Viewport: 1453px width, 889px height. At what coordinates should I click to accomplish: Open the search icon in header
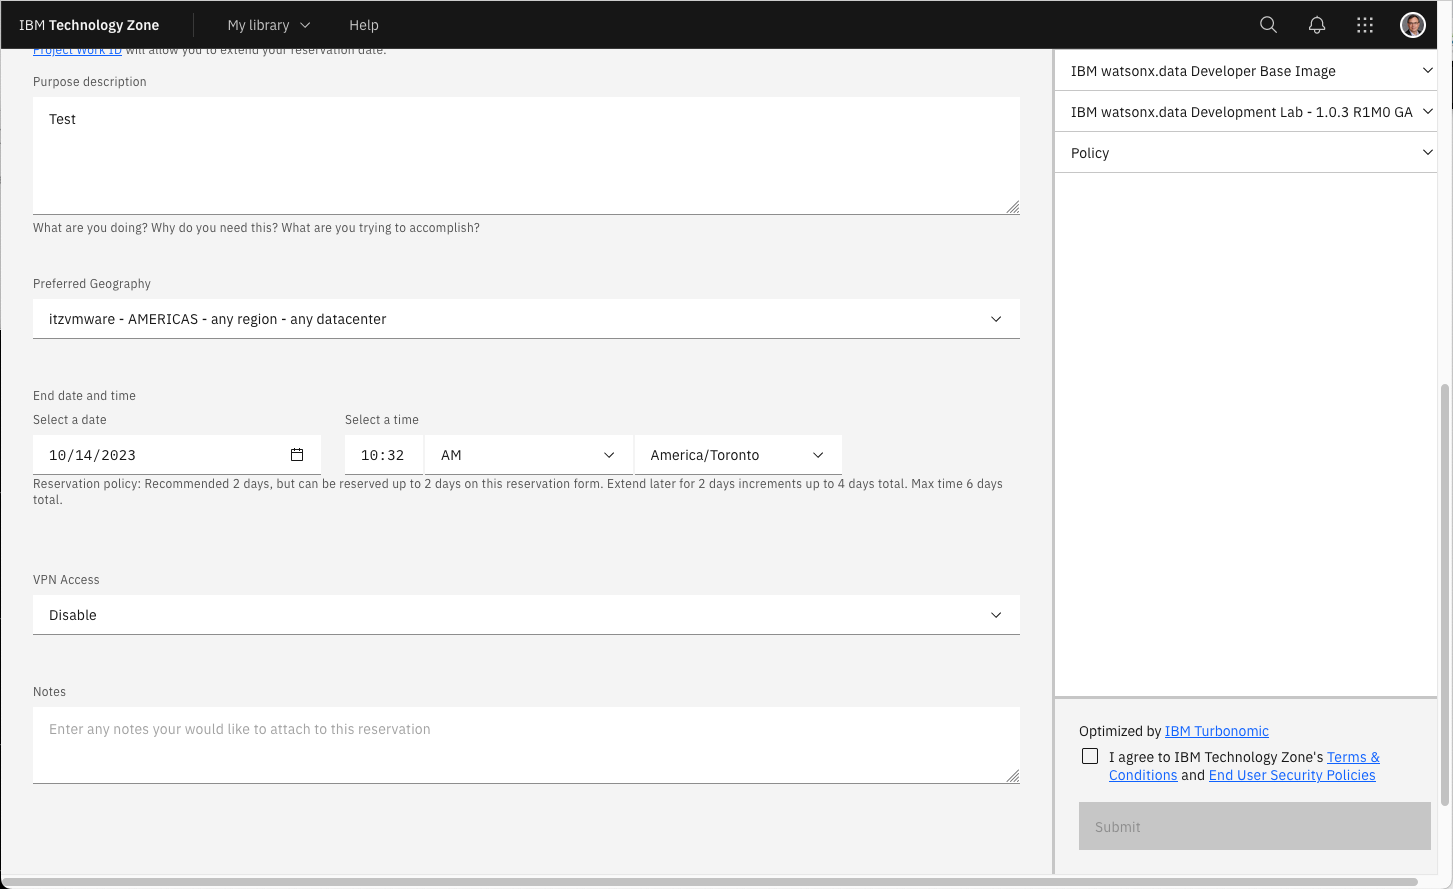[1268, 25]
